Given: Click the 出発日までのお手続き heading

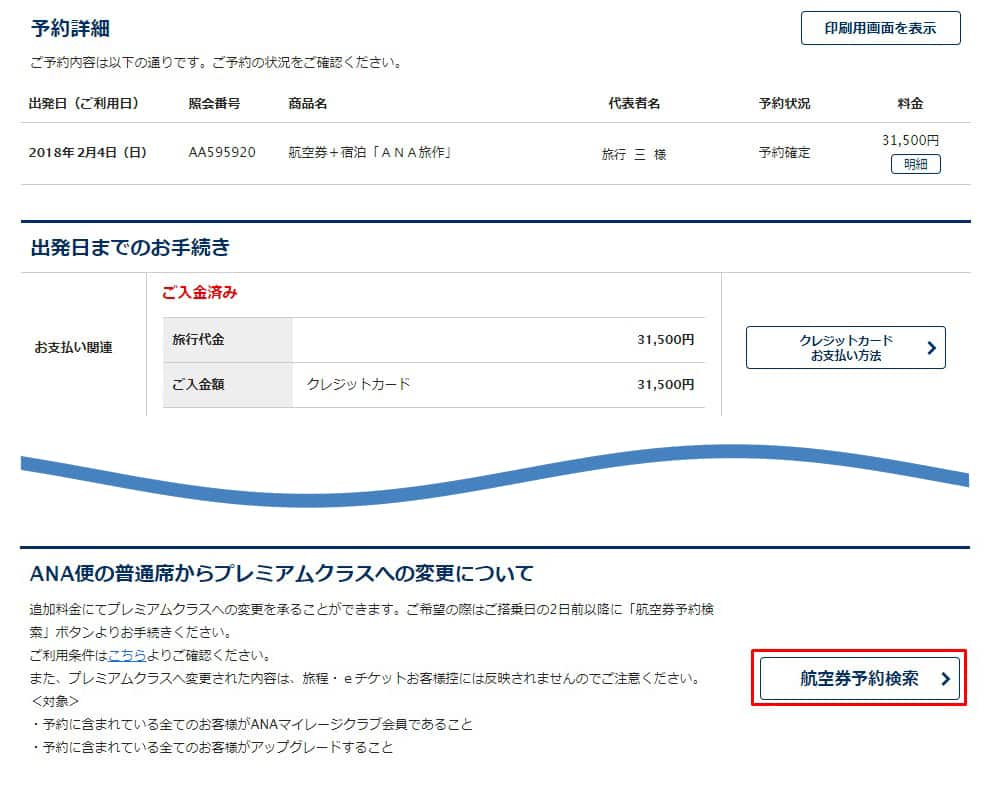Looking at the screenshot, I should pos(130,247).
